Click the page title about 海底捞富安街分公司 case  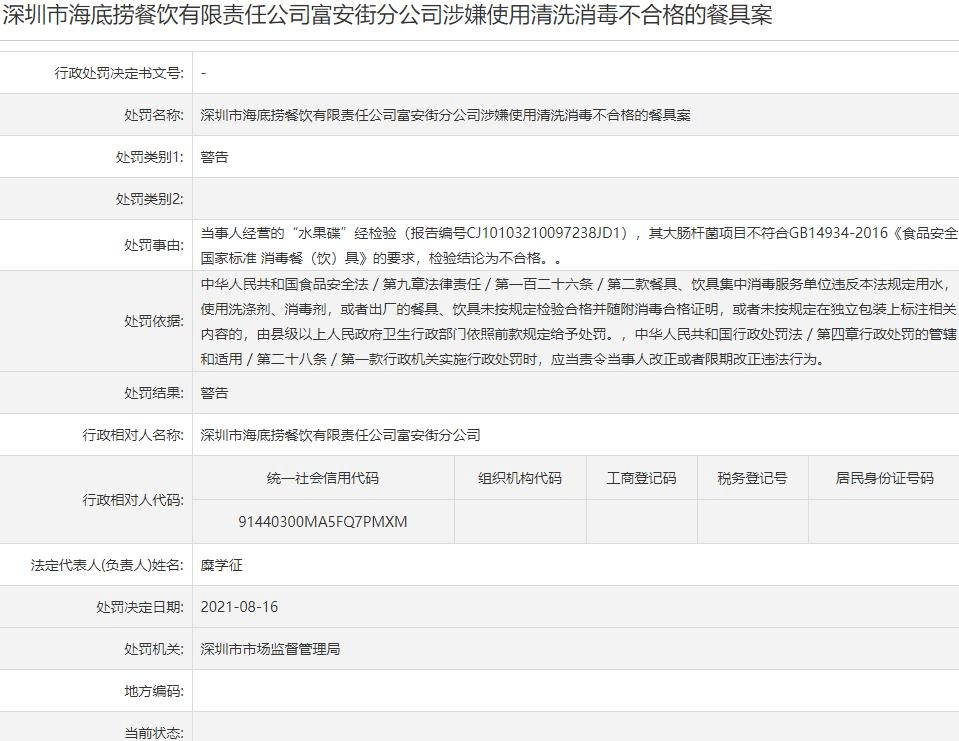tap(387, 15)
